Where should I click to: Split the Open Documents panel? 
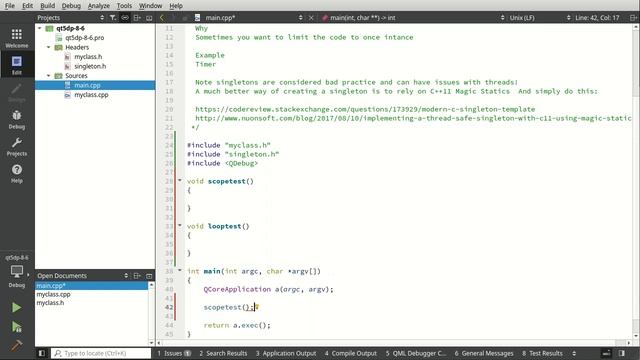tap(137, 276)
